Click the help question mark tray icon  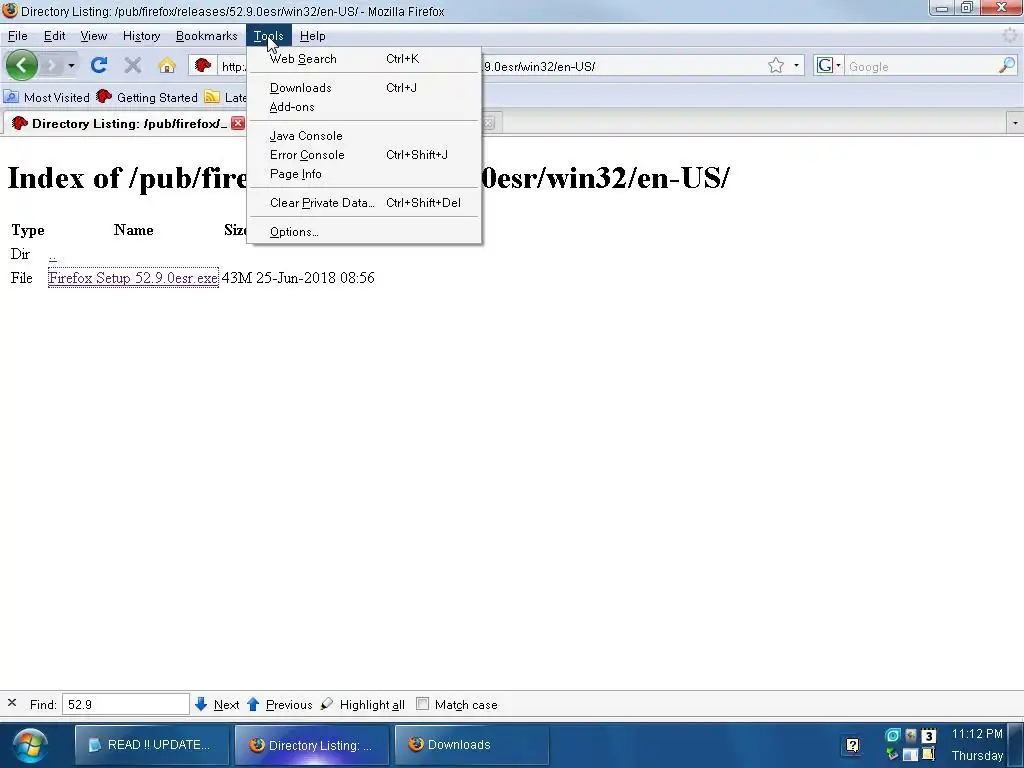coord(853,745)
